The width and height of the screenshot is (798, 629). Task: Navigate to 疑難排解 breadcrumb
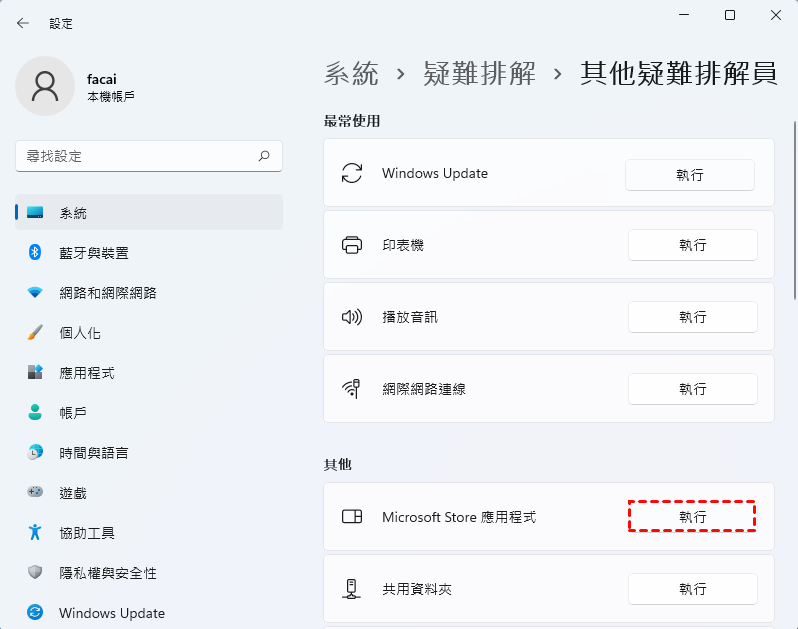[x=479, y=74]
